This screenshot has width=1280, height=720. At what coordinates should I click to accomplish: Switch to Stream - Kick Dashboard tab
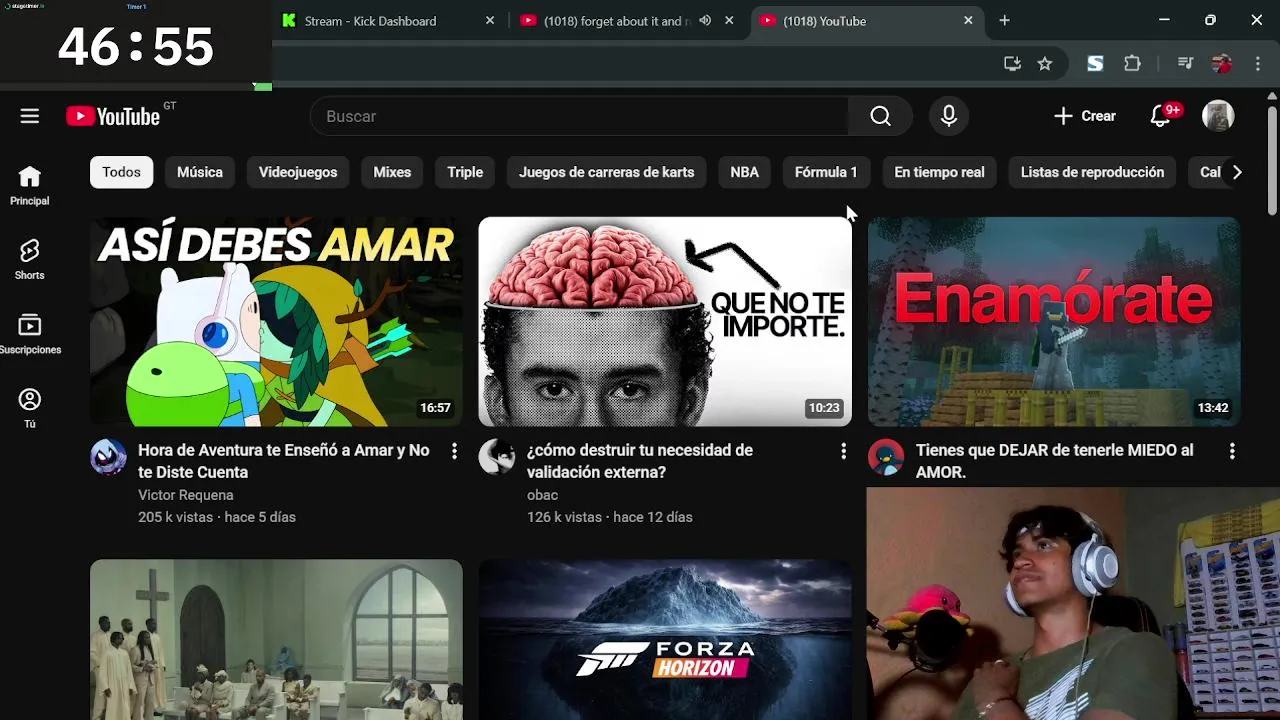[390, 20]
